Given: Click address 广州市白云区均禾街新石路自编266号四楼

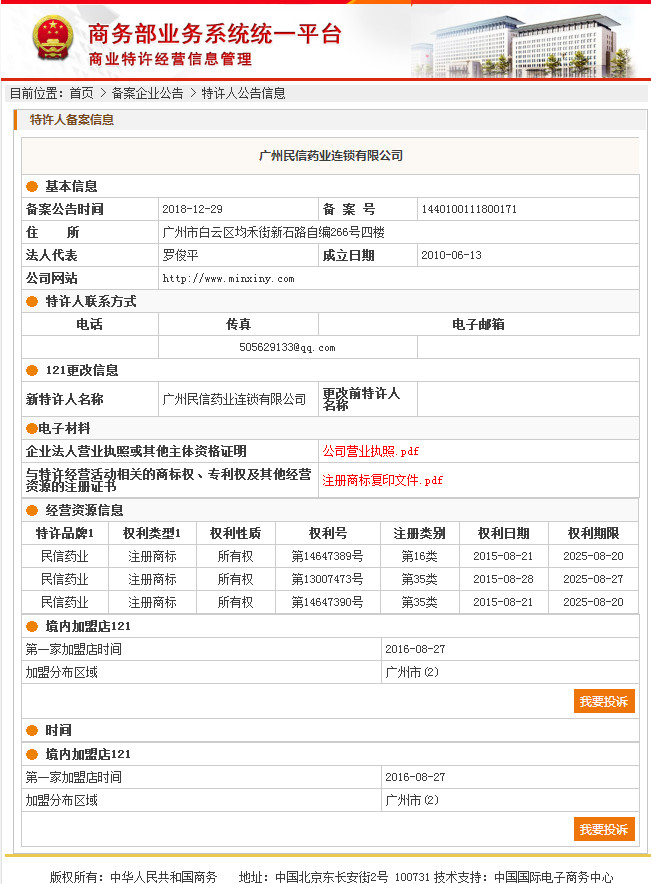Looking at the screenshot, I should tap(273, 232).
